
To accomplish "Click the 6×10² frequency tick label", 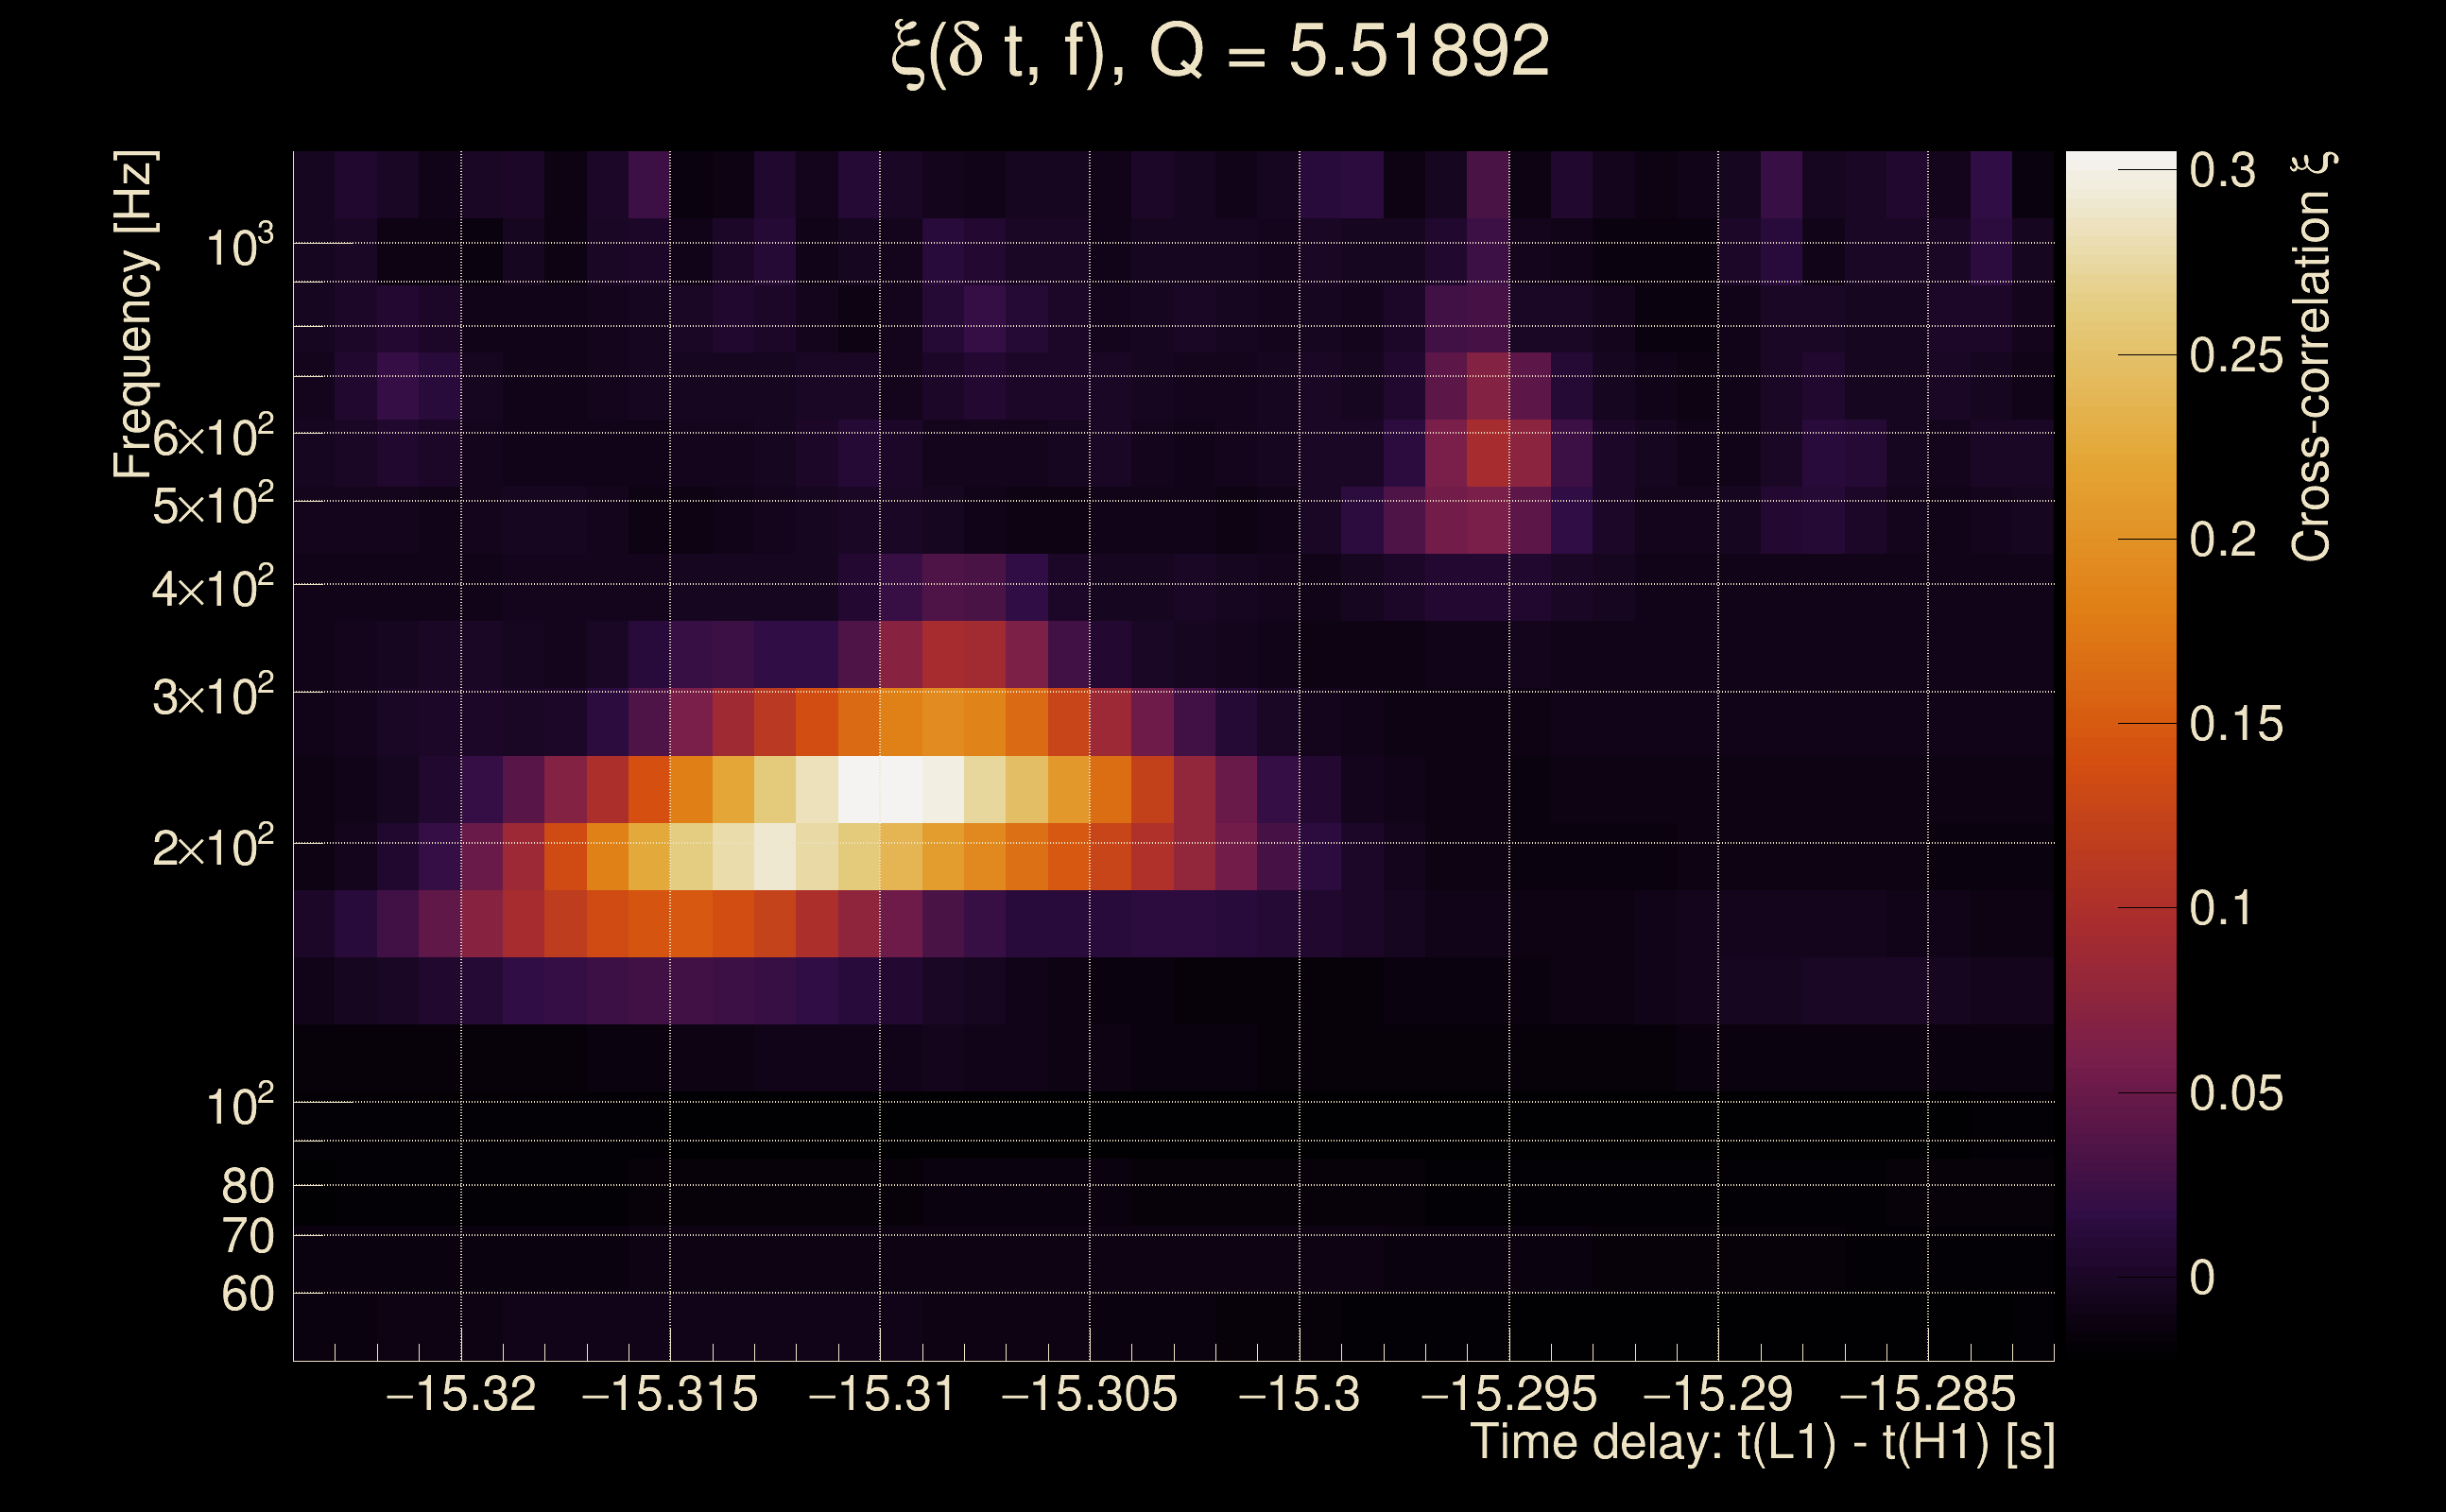I will 213,438.
